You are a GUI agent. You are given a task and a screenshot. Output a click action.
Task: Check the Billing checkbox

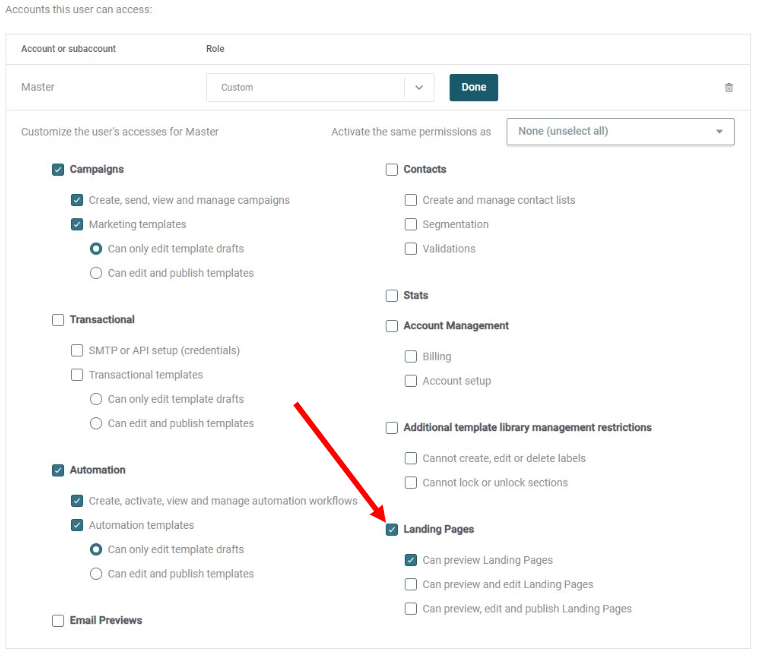(411, 357)
